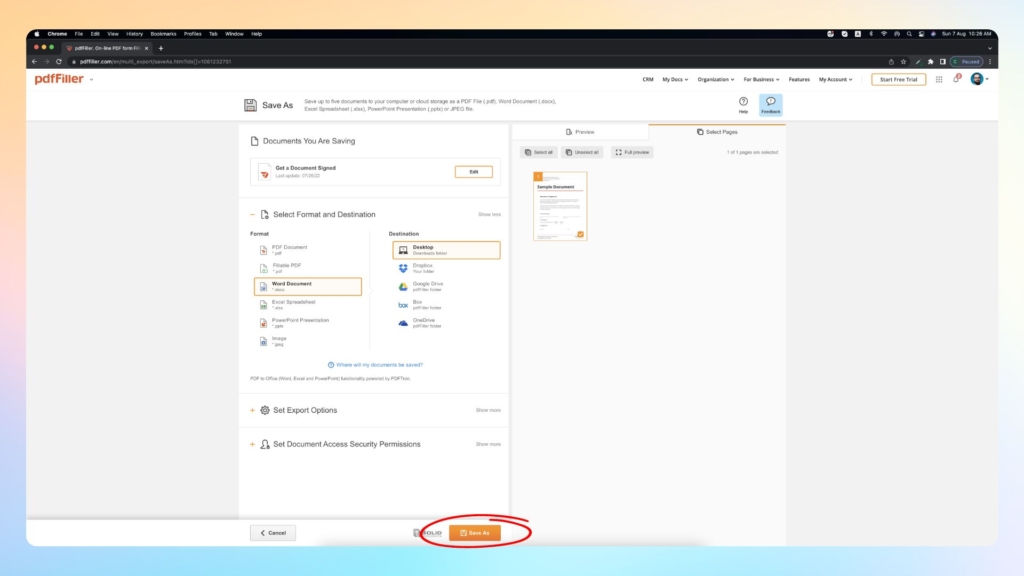Click the Box logo icon
The width and height of the screenshot is (1024, 576).
tap(403, 305)
